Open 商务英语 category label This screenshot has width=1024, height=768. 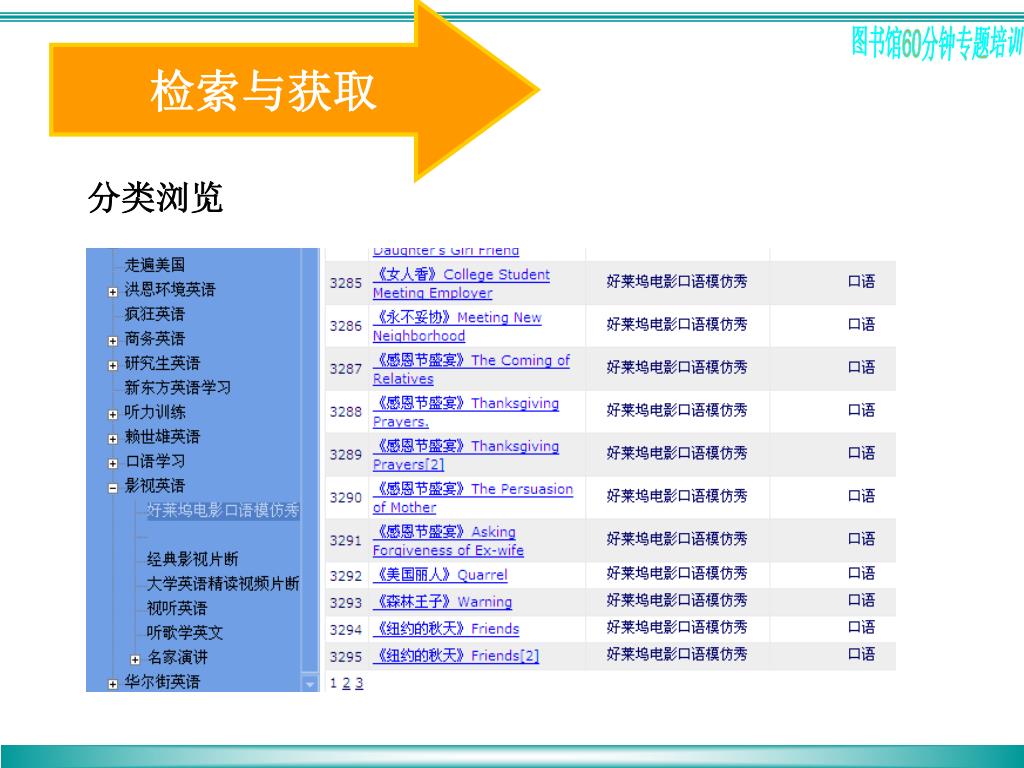pos(155,338)
